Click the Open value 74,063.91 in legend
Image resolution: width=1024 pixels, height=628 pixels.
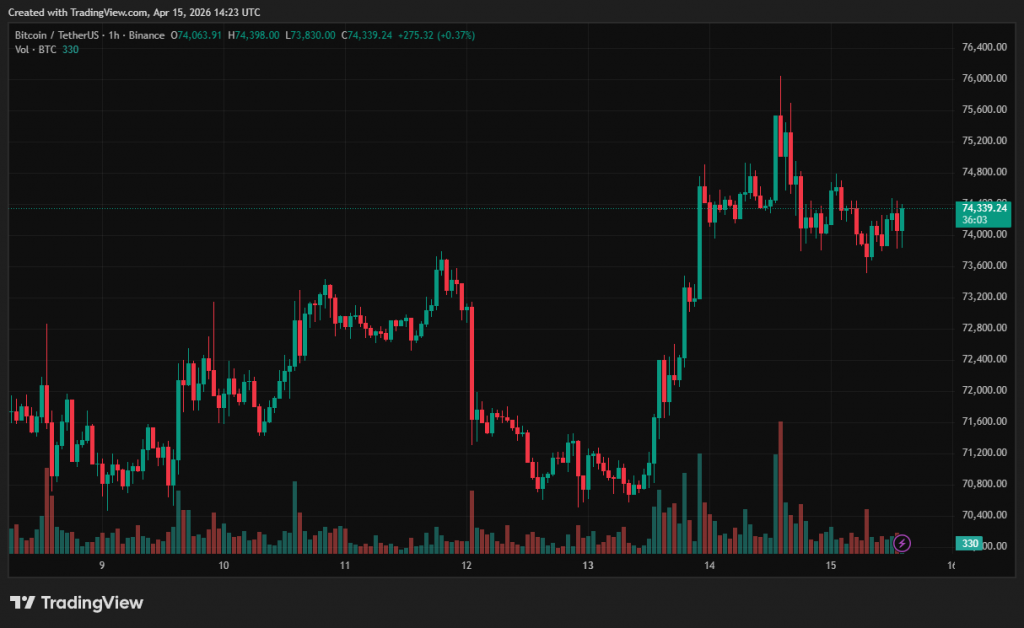(201, 35)
